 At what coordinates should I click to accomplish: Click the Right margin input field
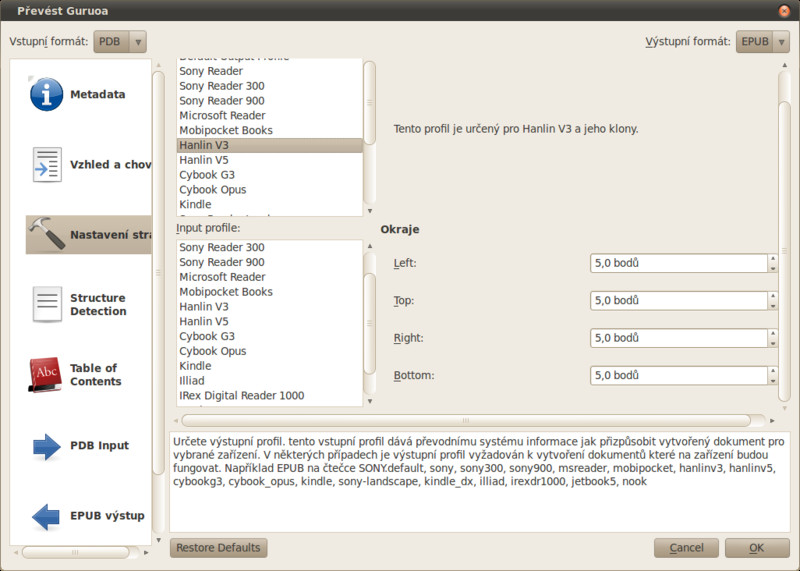(x=678, y=338)
